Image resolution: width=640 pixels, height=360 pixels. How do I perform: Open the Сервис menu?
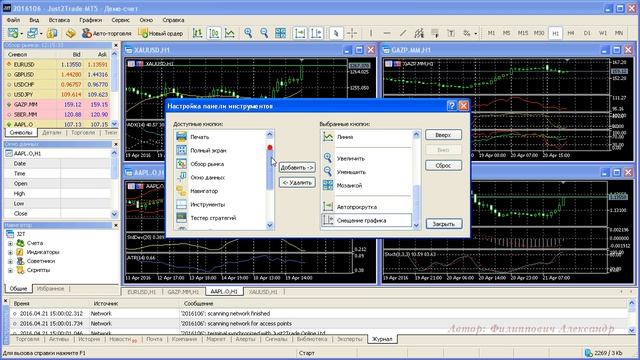(120, 20)
